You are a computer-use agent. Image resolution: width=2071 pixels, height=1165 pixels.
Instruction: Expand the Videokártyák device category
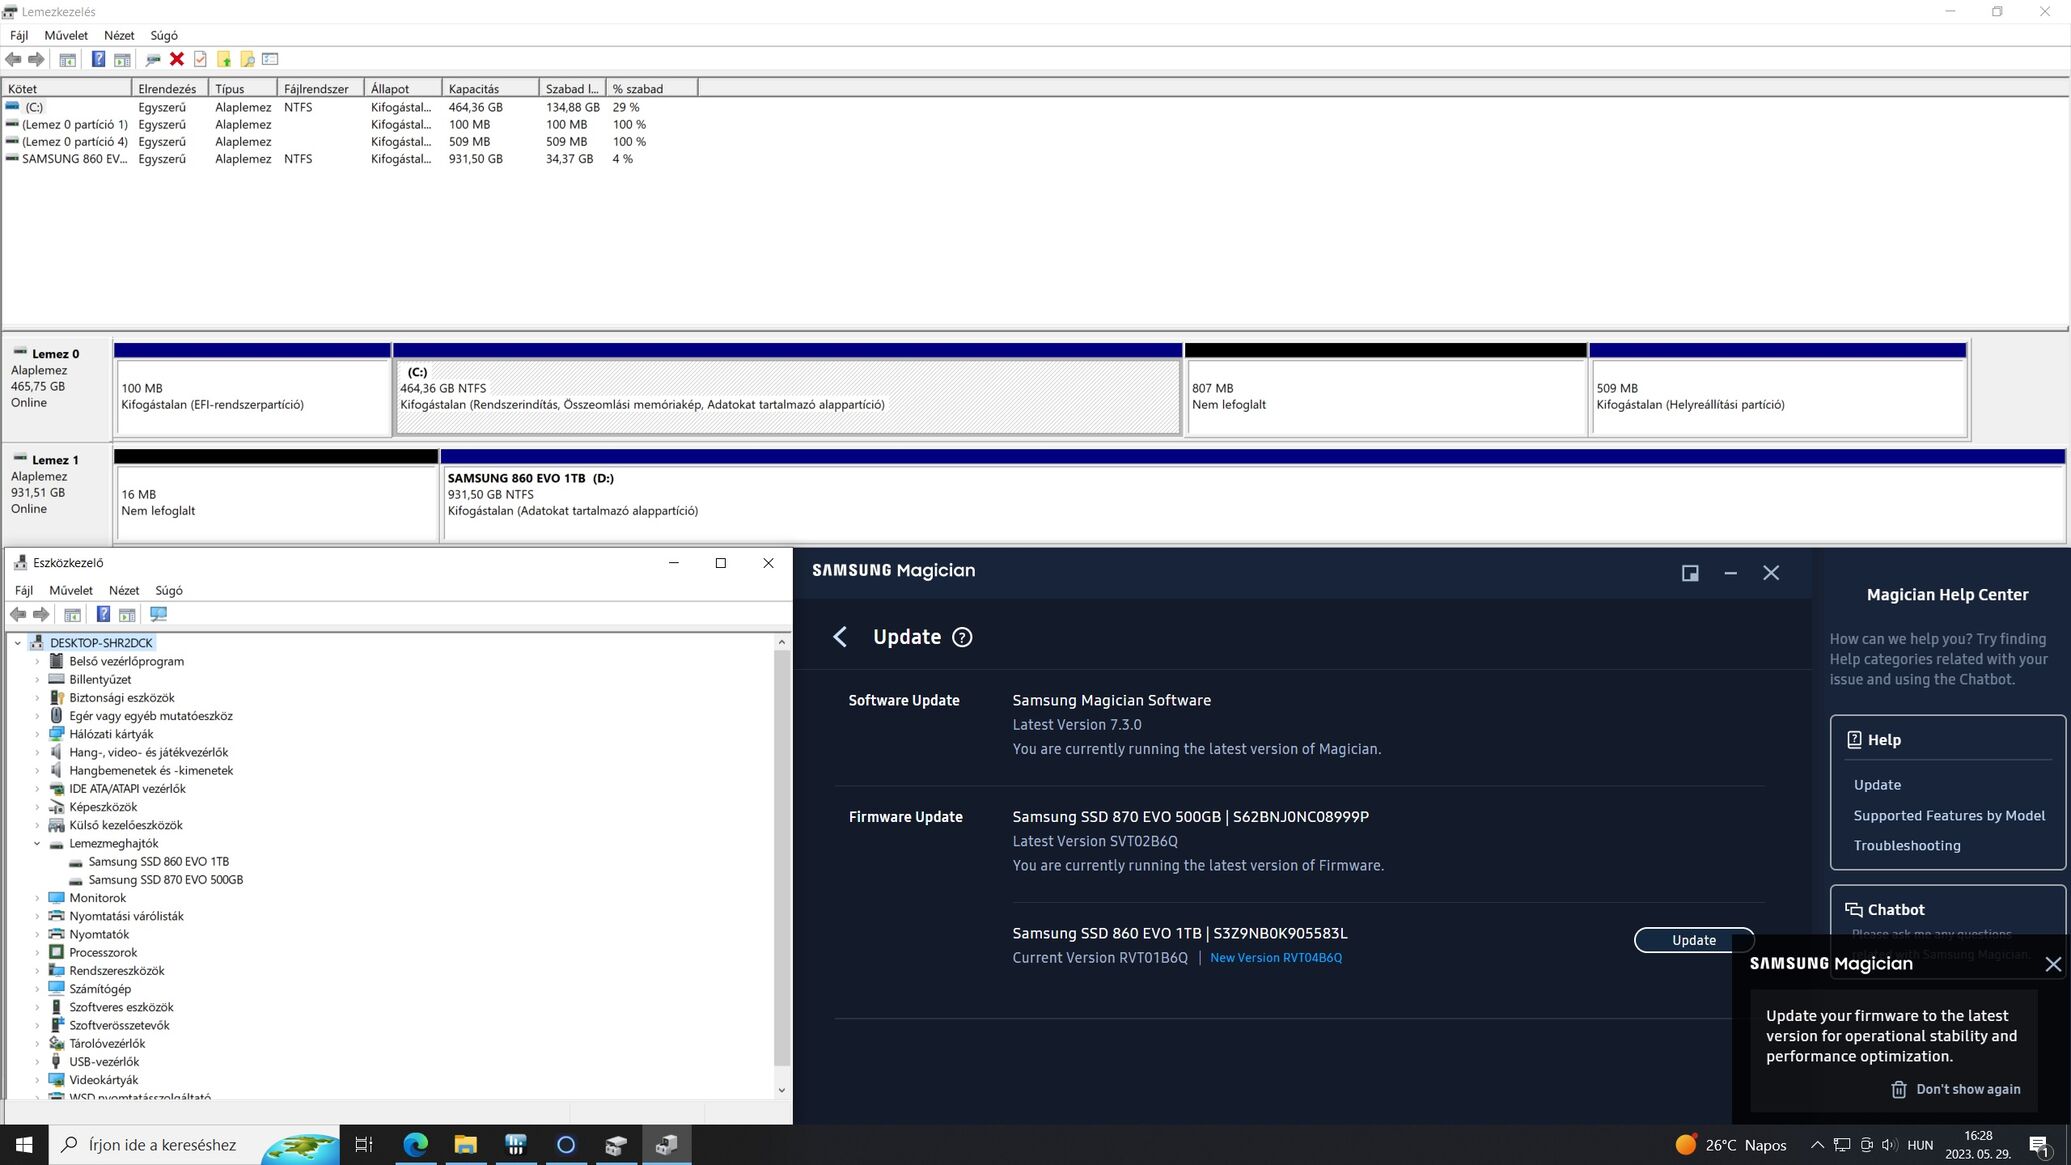(37, 1080)
